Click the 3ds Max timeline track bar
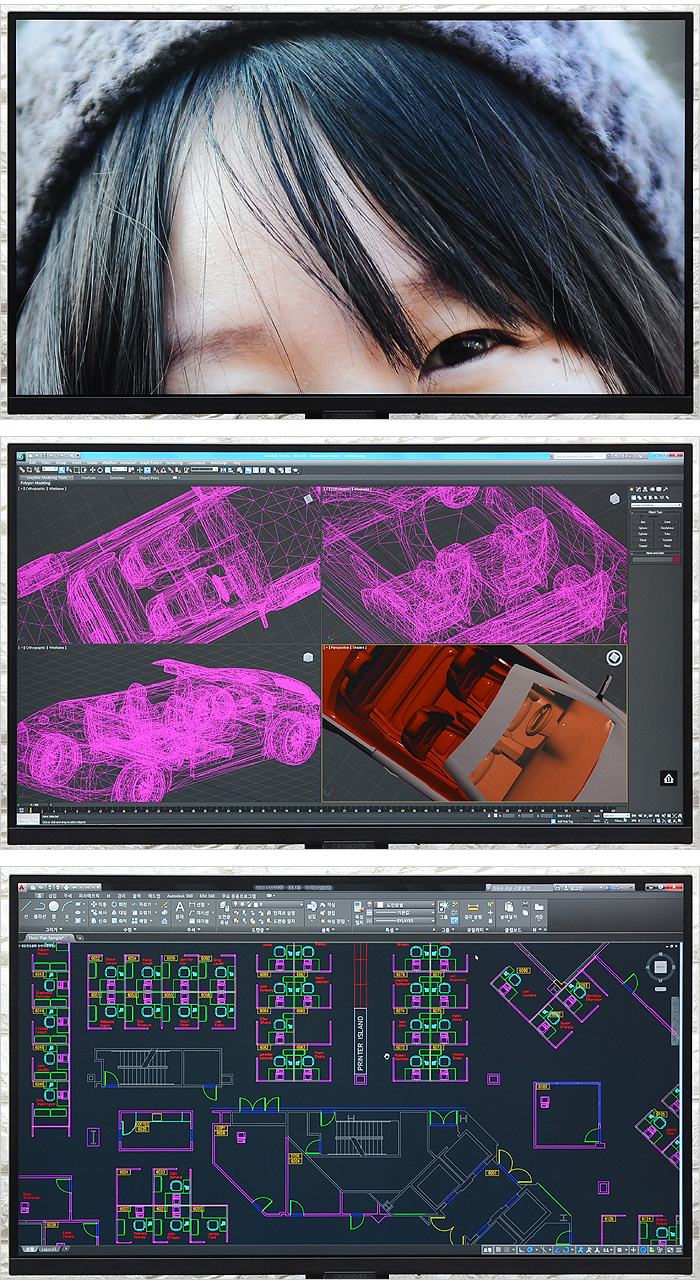Viewport: 700px width, 1283px height. [300, 808]
